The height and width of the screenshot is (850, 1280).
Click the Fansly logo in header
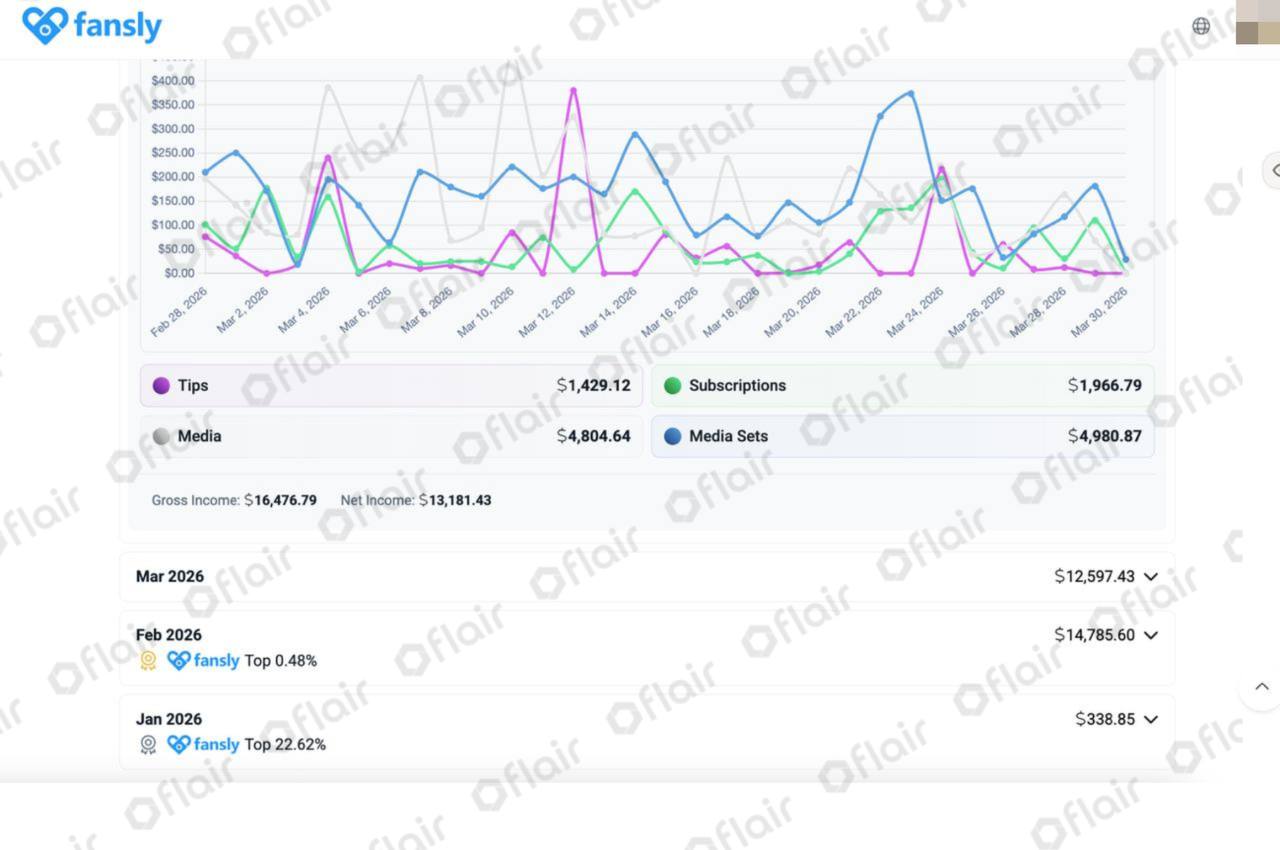91,26
